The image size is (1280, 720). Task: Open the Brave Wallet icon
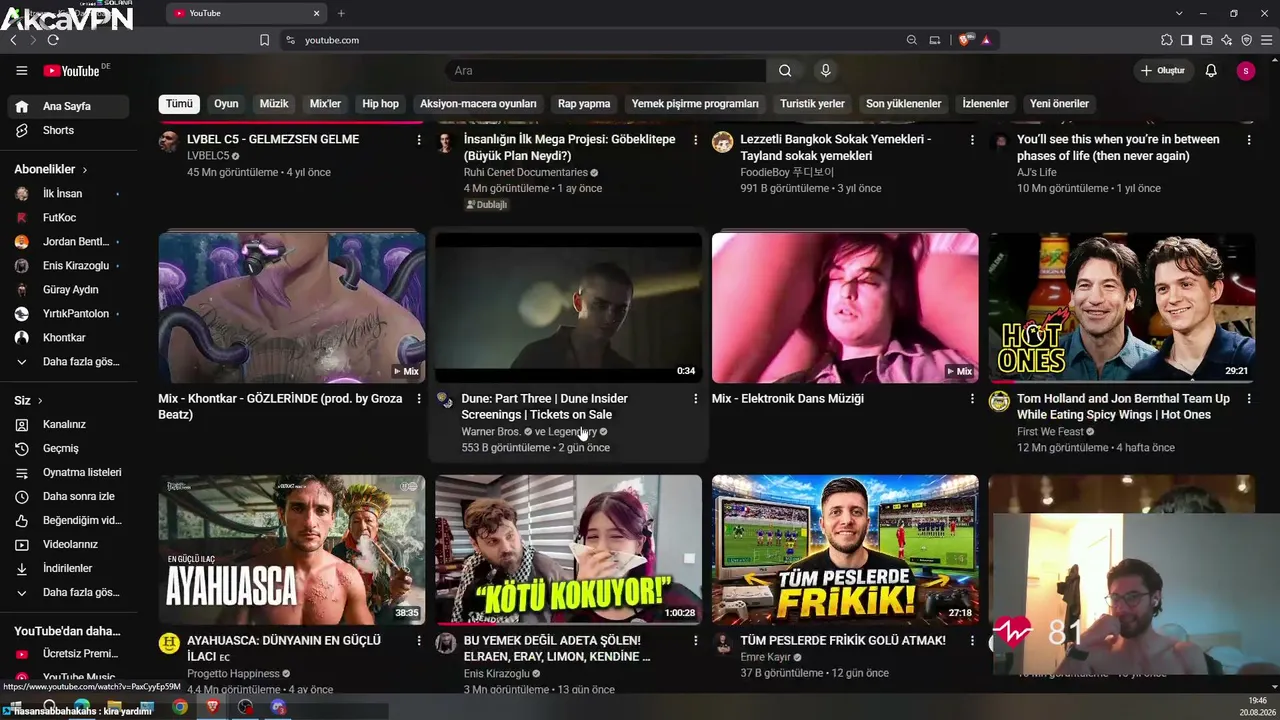pyautogui.click(x=1206, y=40)
